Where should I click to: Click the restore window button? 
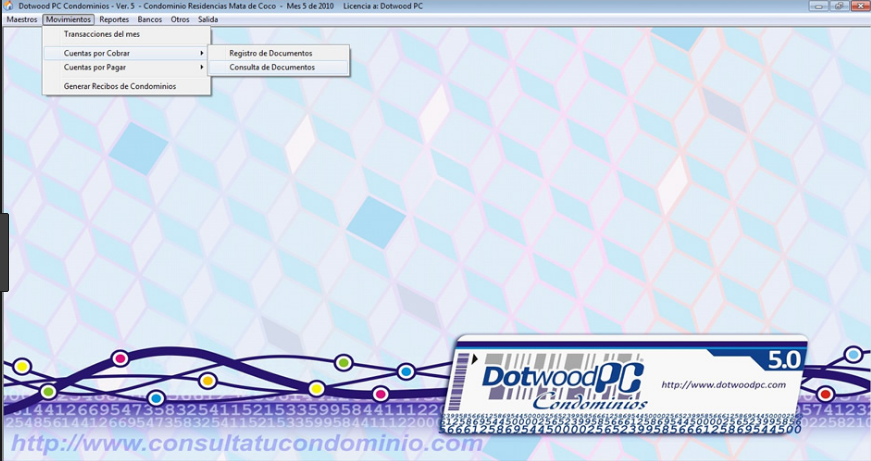click(x=839, y=6)
